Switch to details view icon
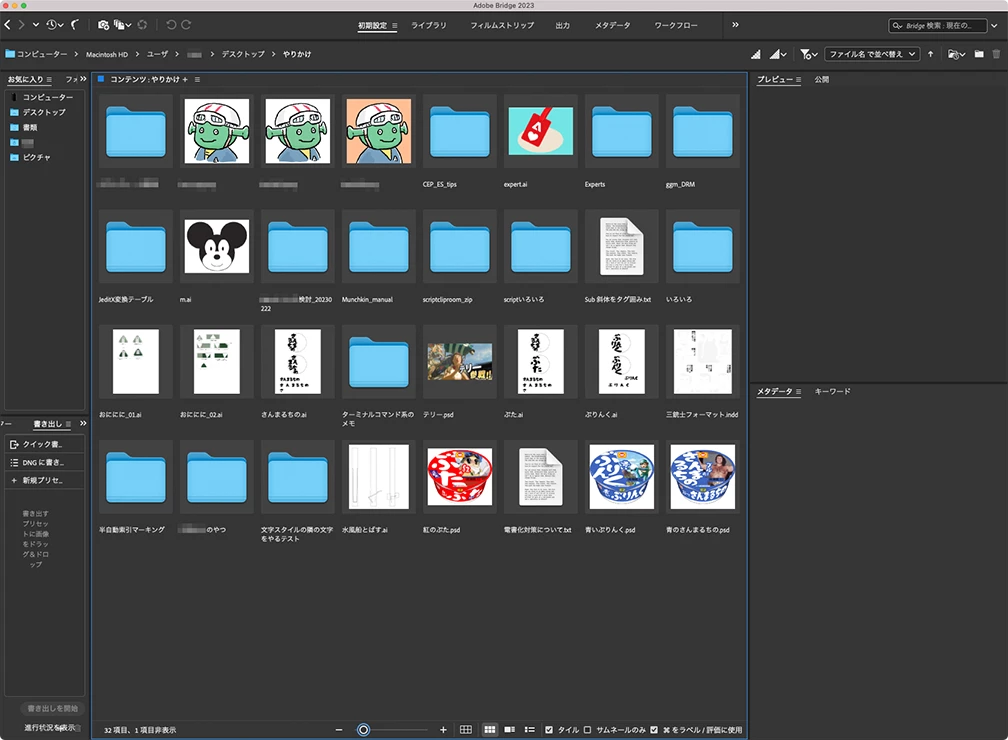Image resolution: width=1008 pixels, height=740 pixels. (x=510, y=730)
